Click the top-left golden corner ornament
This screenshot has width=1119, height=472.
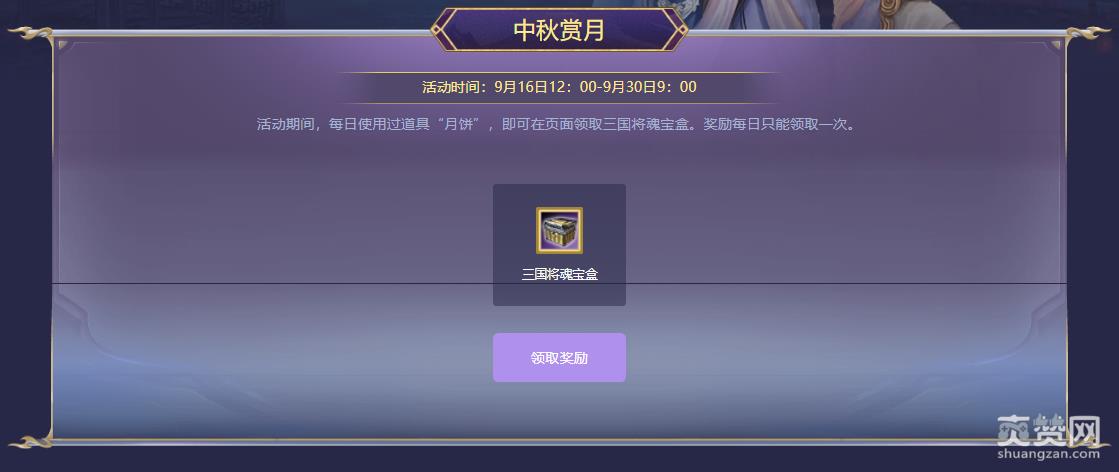coord(32,34)
